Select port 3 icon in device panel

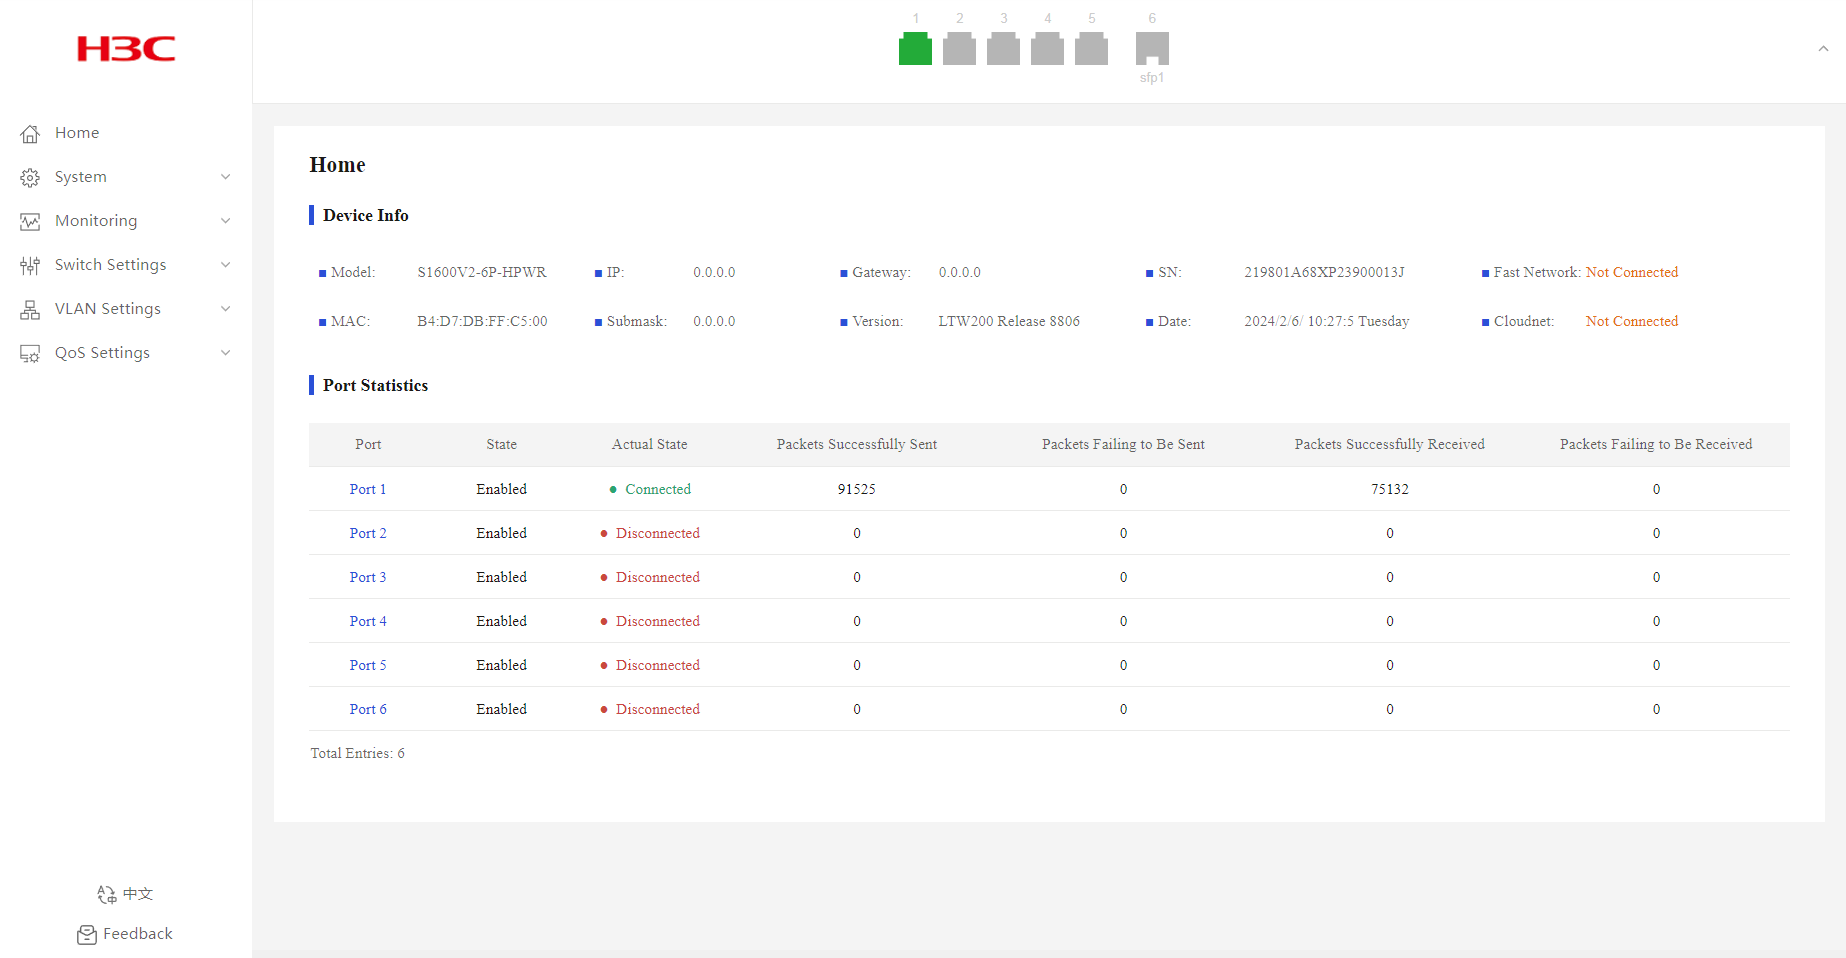(1003, 48)
